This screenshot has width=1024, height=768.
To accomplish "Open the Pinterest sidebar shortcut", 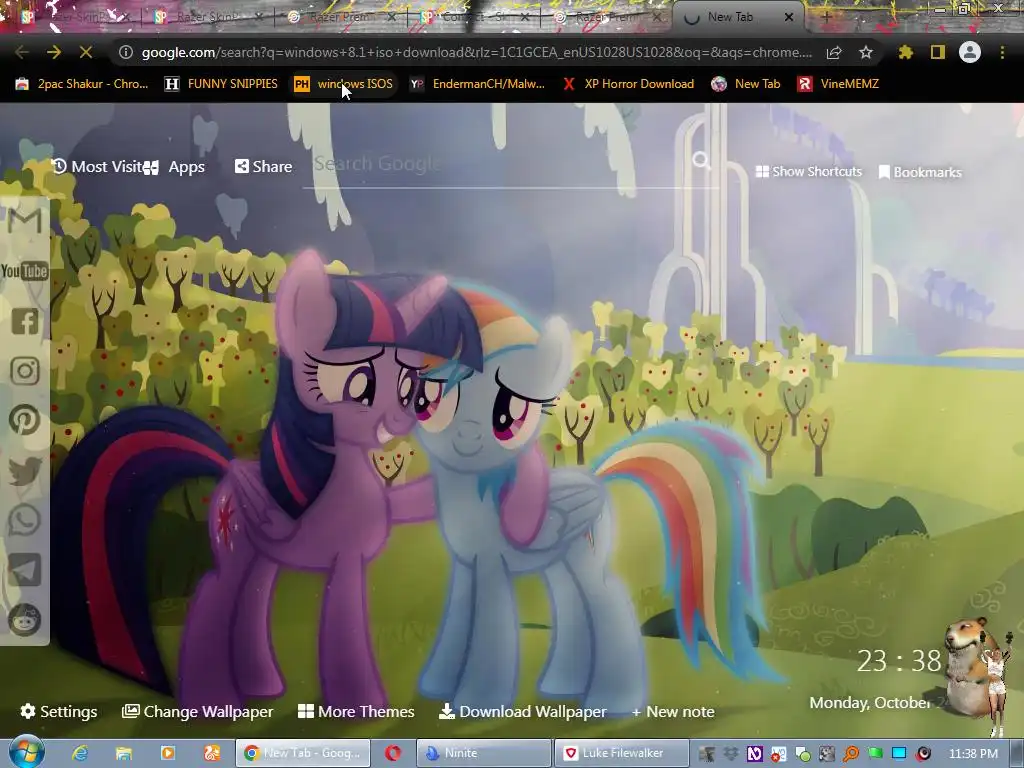I will pos(25,420).
